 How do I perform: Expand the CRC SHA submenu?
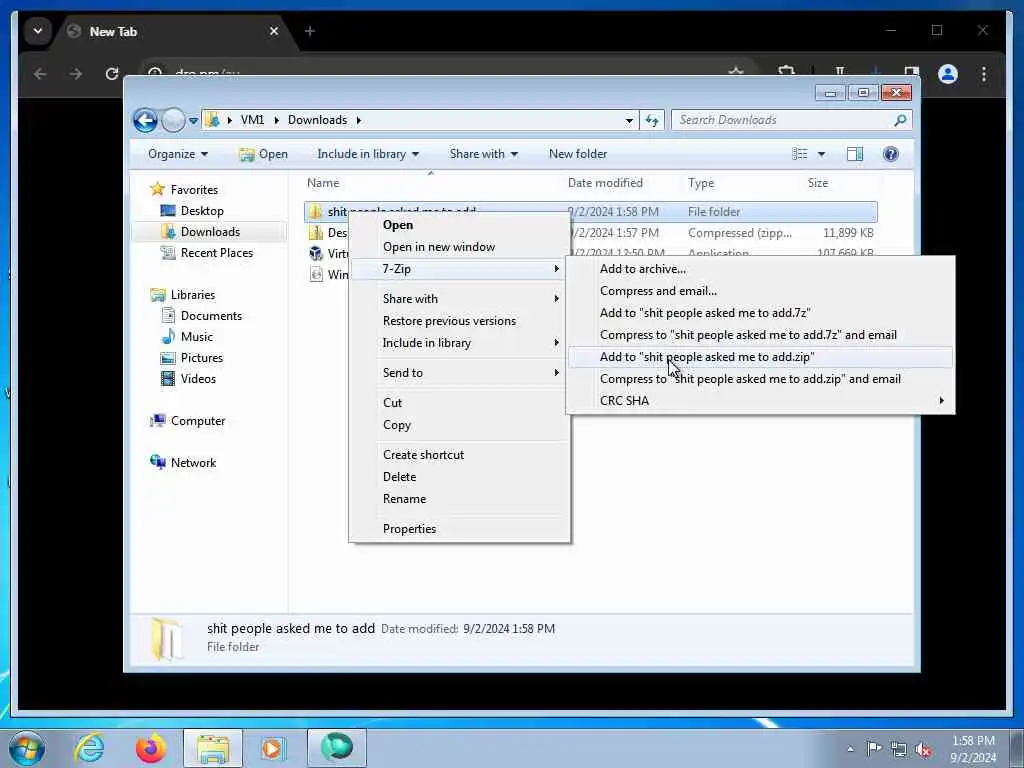point(760,401)
